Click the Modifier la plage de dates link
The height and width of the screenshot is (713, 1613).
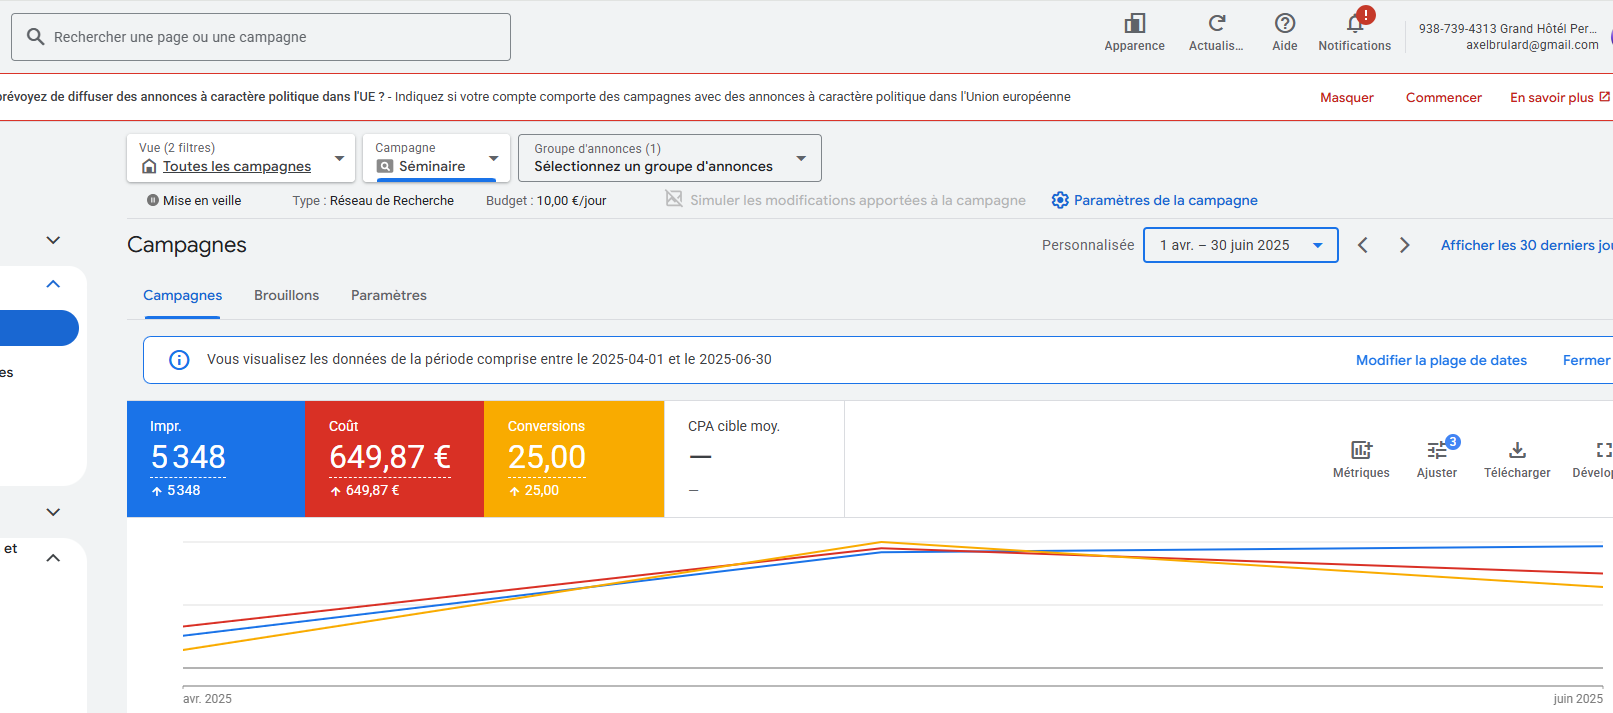click(x=1440, y=360)
